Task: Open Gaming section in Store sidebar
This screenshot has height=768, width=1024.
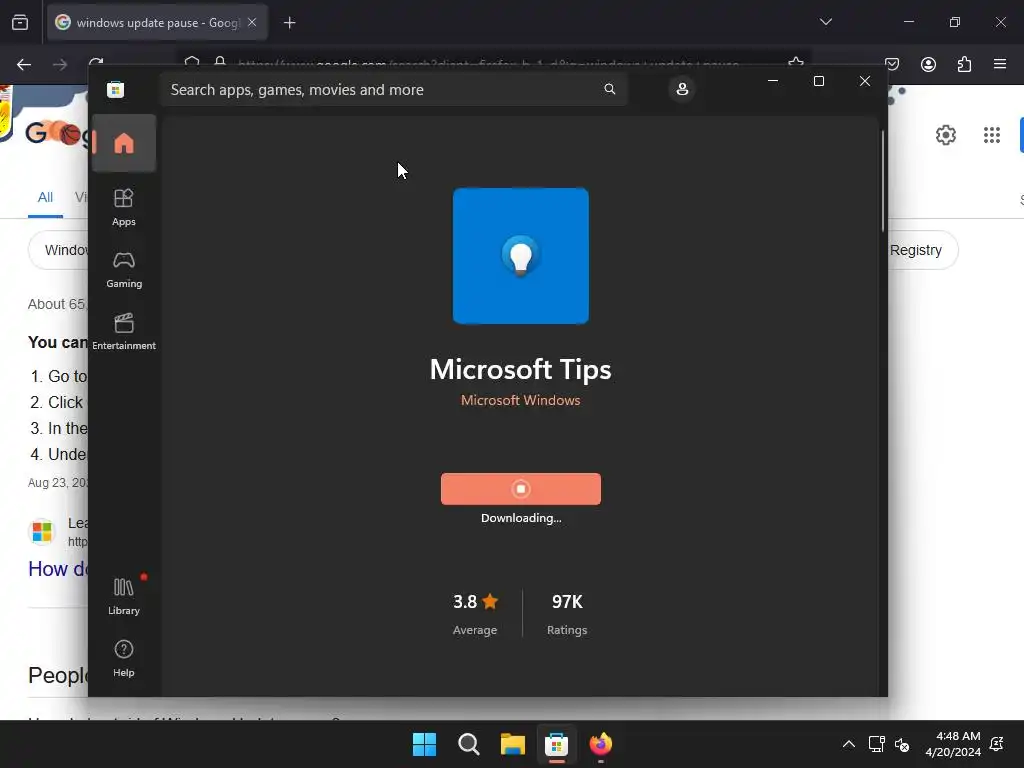Action: [123, 269]
